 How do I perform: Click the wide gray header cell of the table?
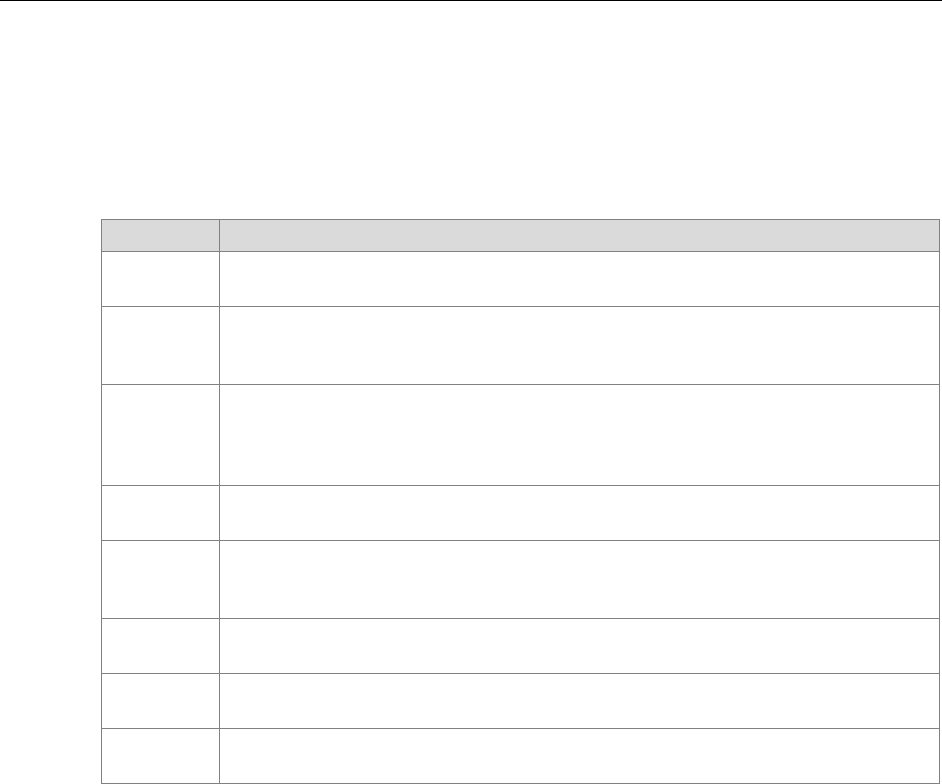(580, 235)
